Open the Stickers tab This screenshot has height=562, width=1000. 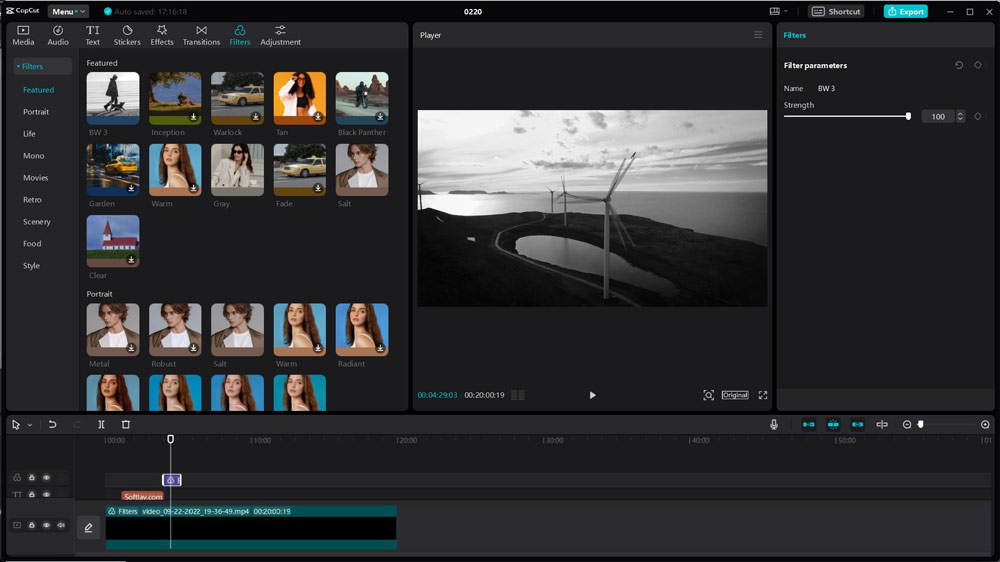(x=127, y=35)
